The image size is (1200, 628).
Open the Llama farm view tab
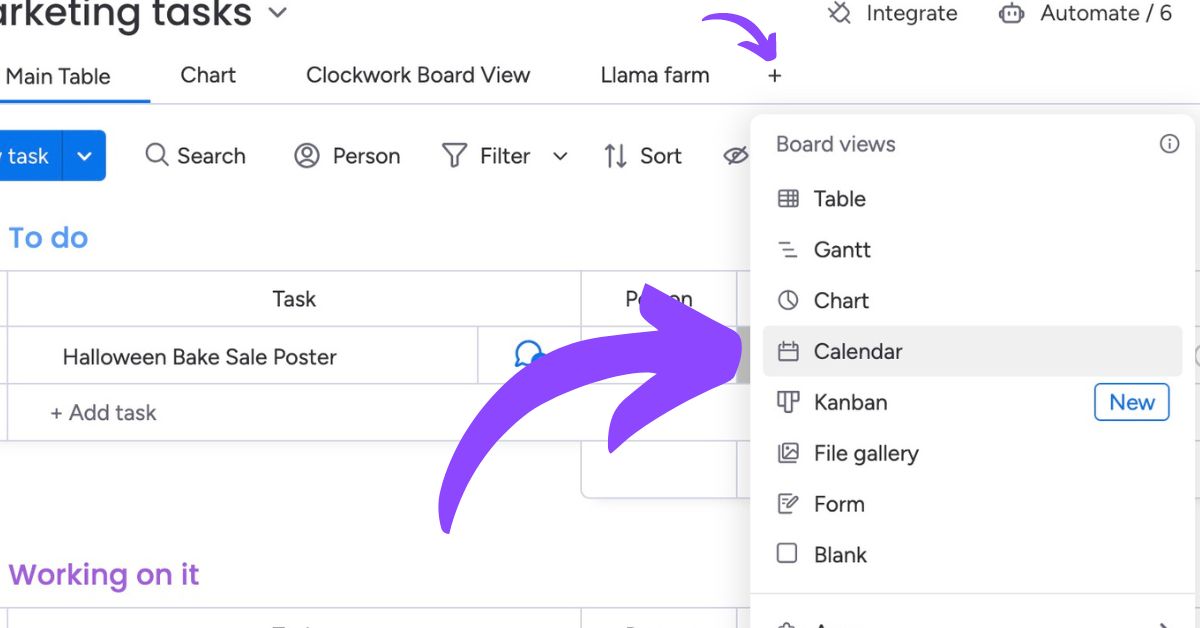[x=654, y=75]
